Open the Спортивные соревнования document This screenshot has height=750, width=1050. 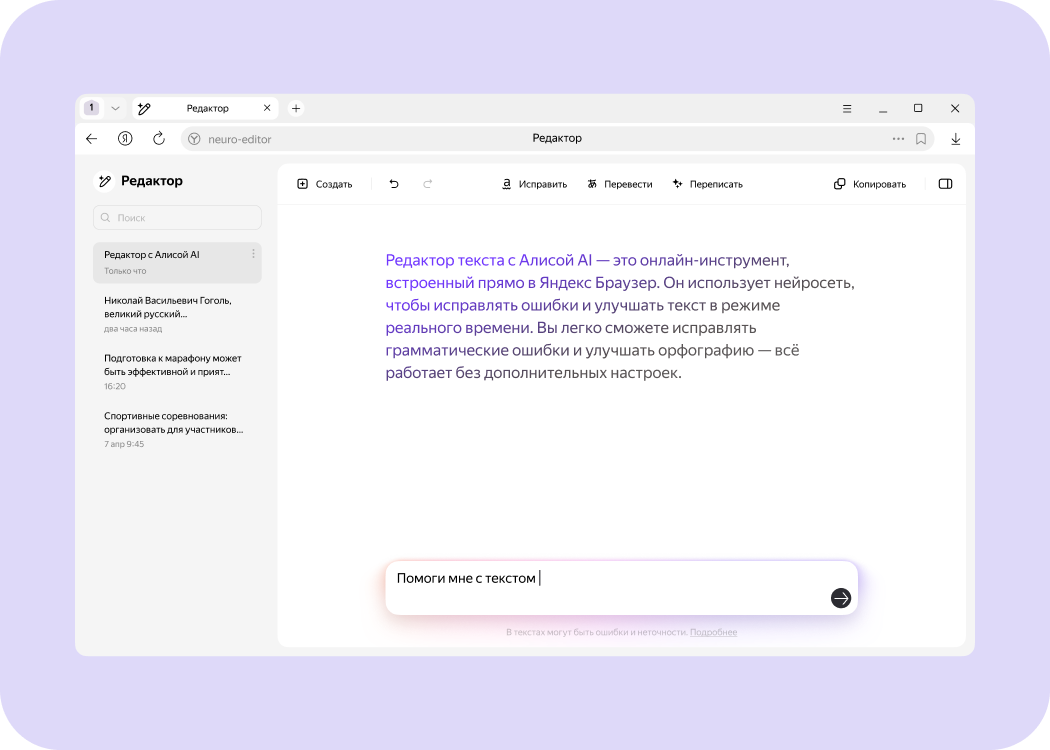click(x=177, y=429)
